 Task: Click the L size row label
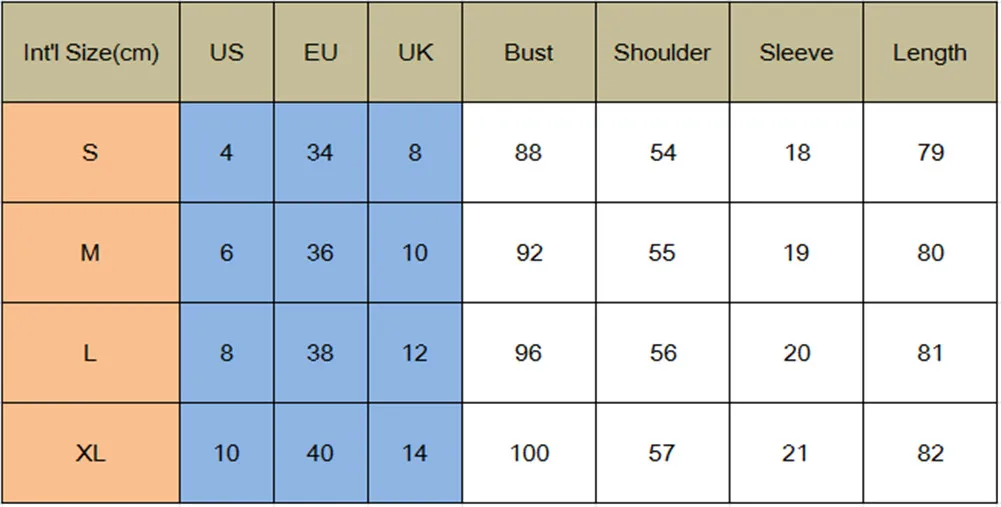pos(91,353)
